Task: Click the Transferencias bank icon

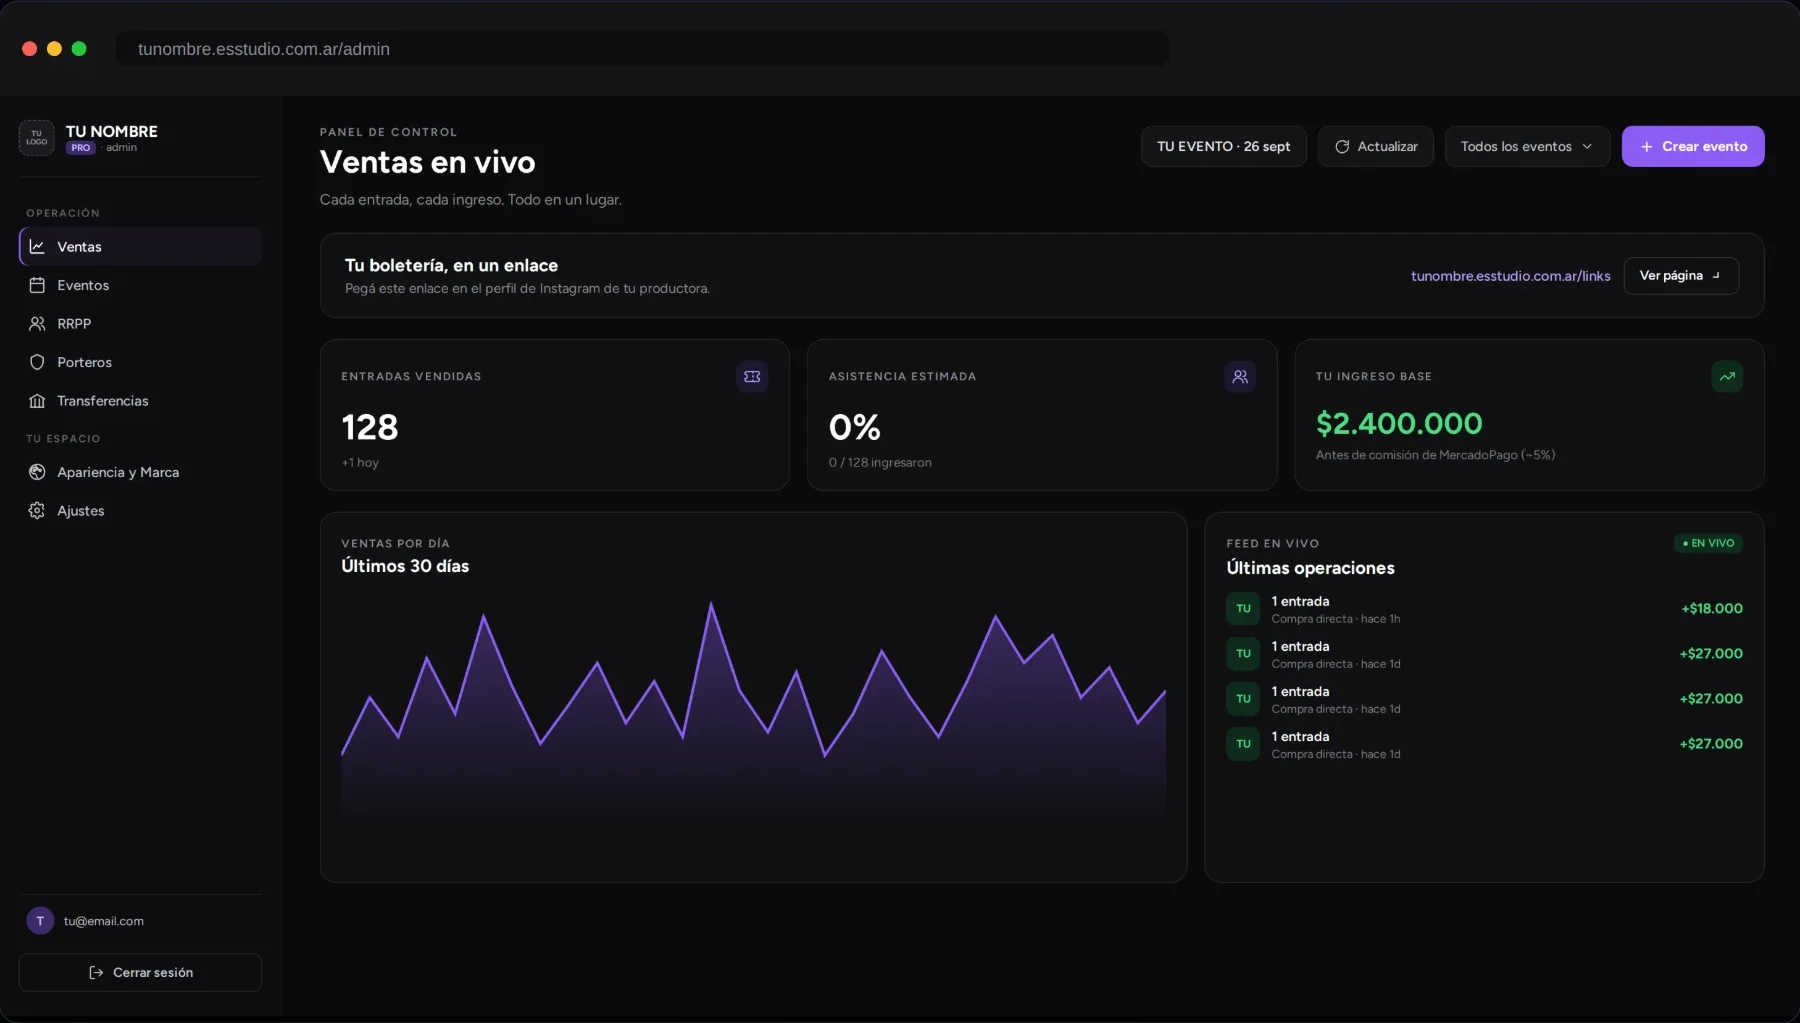Action: (x=37, y=401)
